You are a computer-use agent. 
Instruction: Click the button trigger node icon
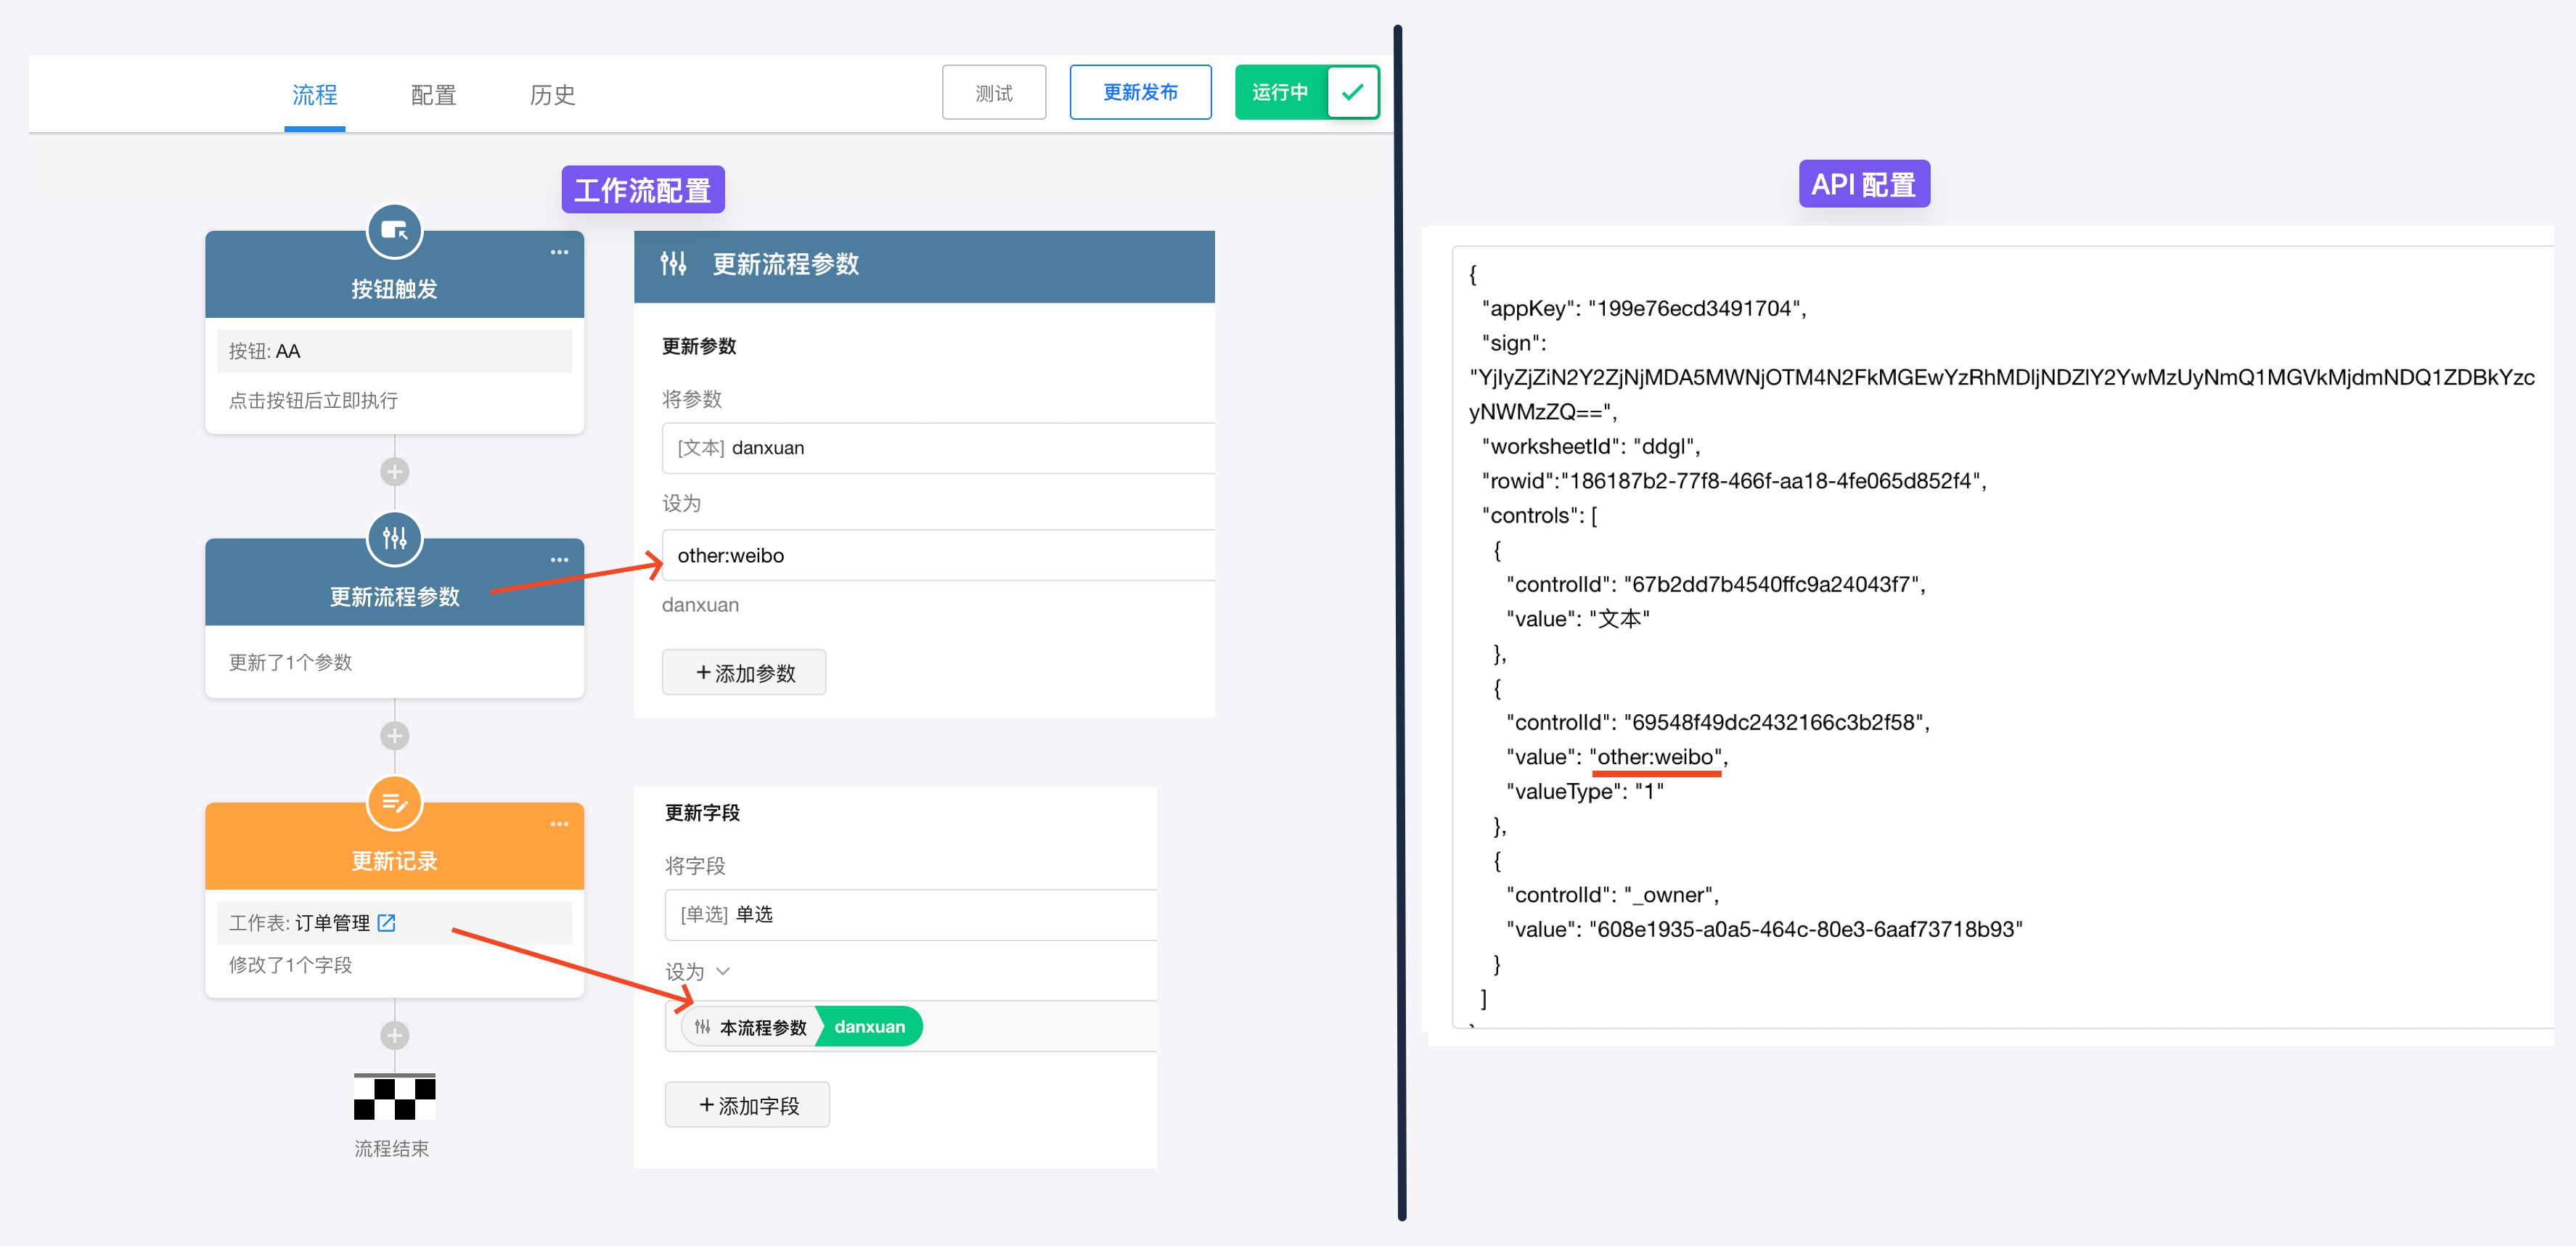pyautogui.click(x=394, y=231)
